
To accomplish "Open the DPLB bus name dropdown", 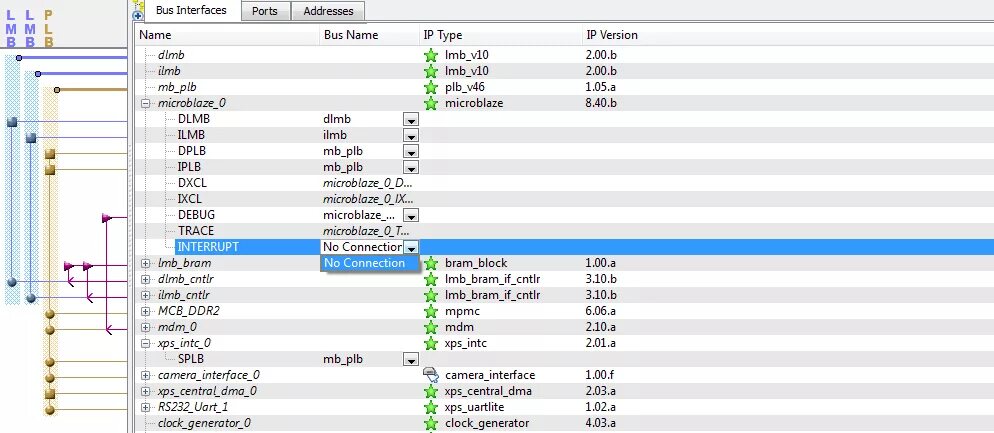I will [x=411, y=152].
